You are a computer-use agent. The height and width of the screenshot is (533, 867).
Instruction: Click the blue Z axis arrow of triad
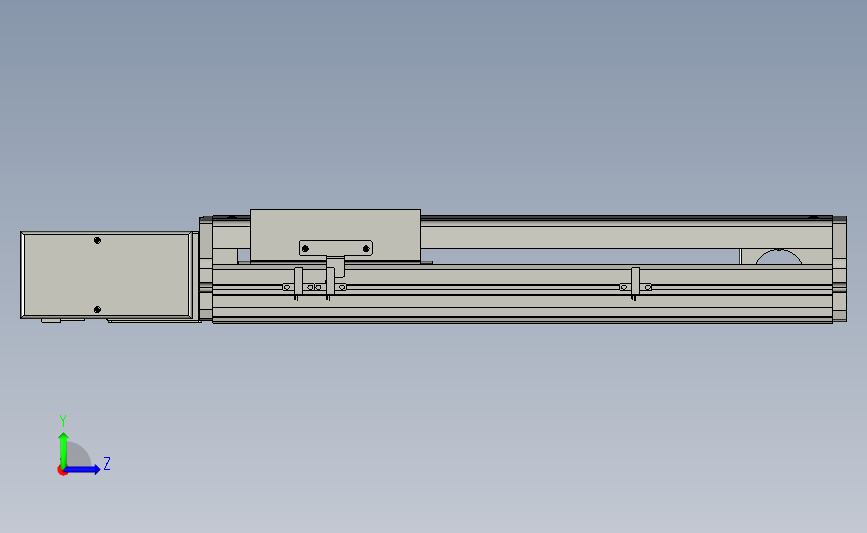pos(83,470)
